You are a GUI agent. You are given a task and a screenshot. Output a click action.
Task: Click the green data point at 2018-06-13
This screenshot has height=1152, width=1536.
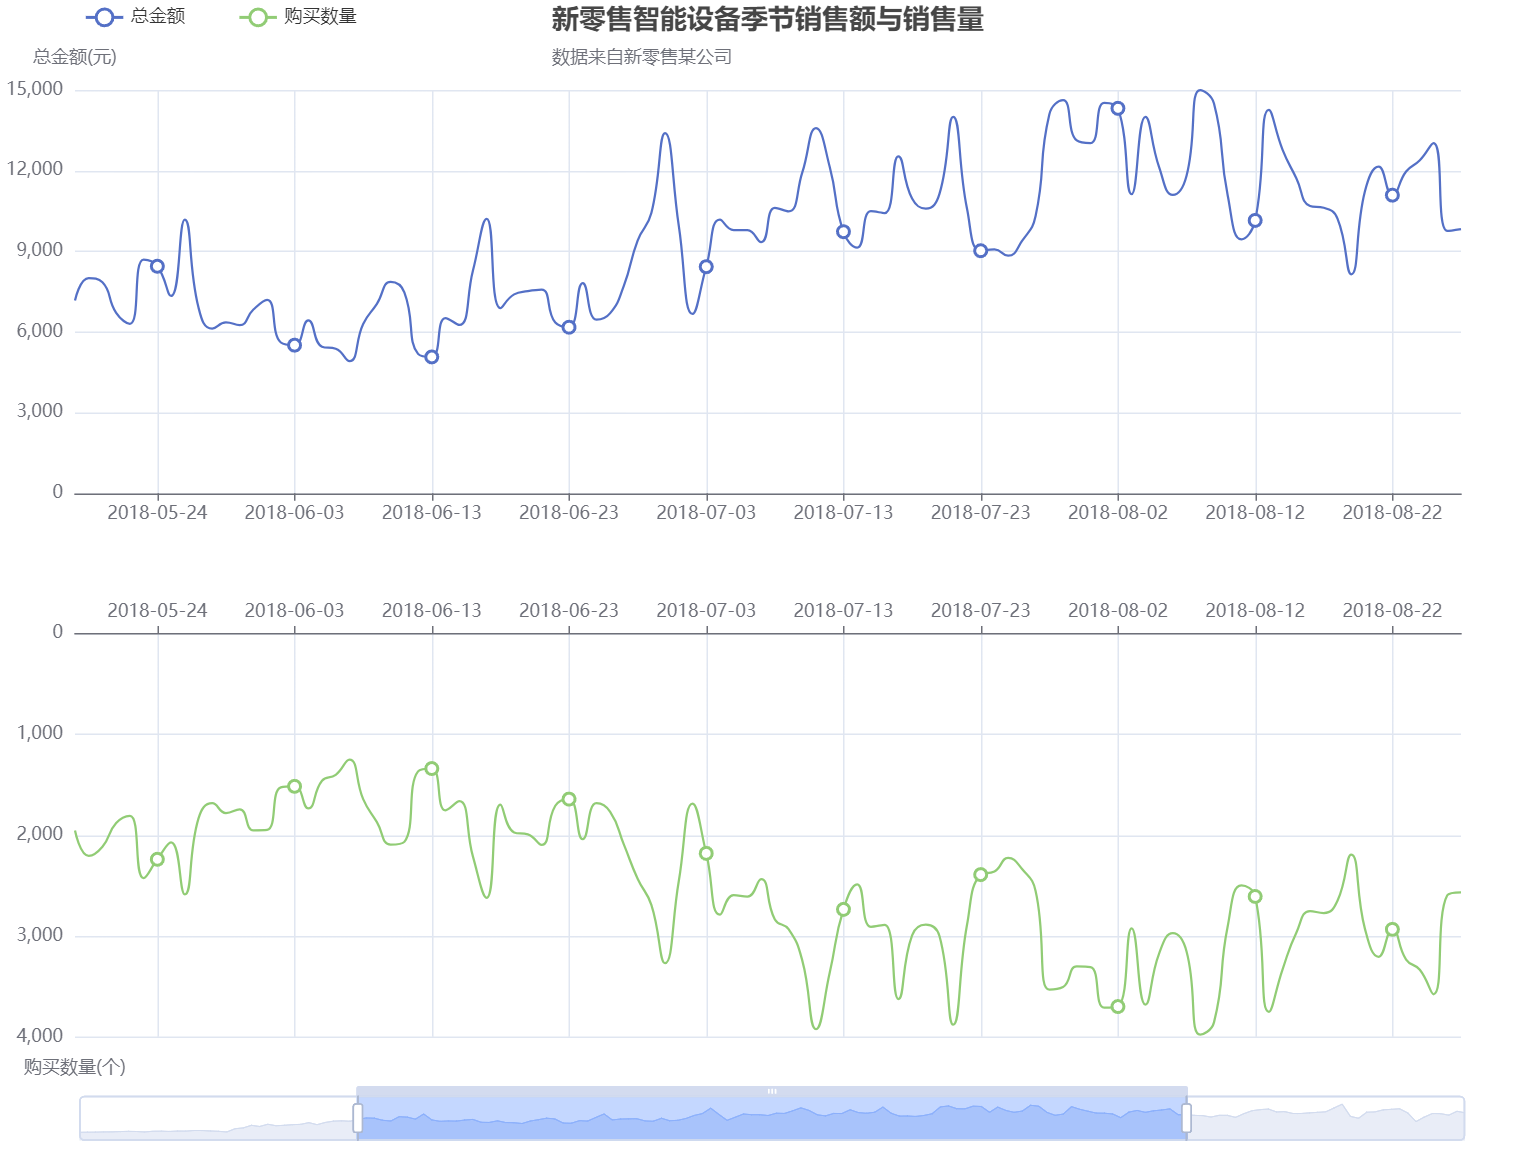coord(432,769)
